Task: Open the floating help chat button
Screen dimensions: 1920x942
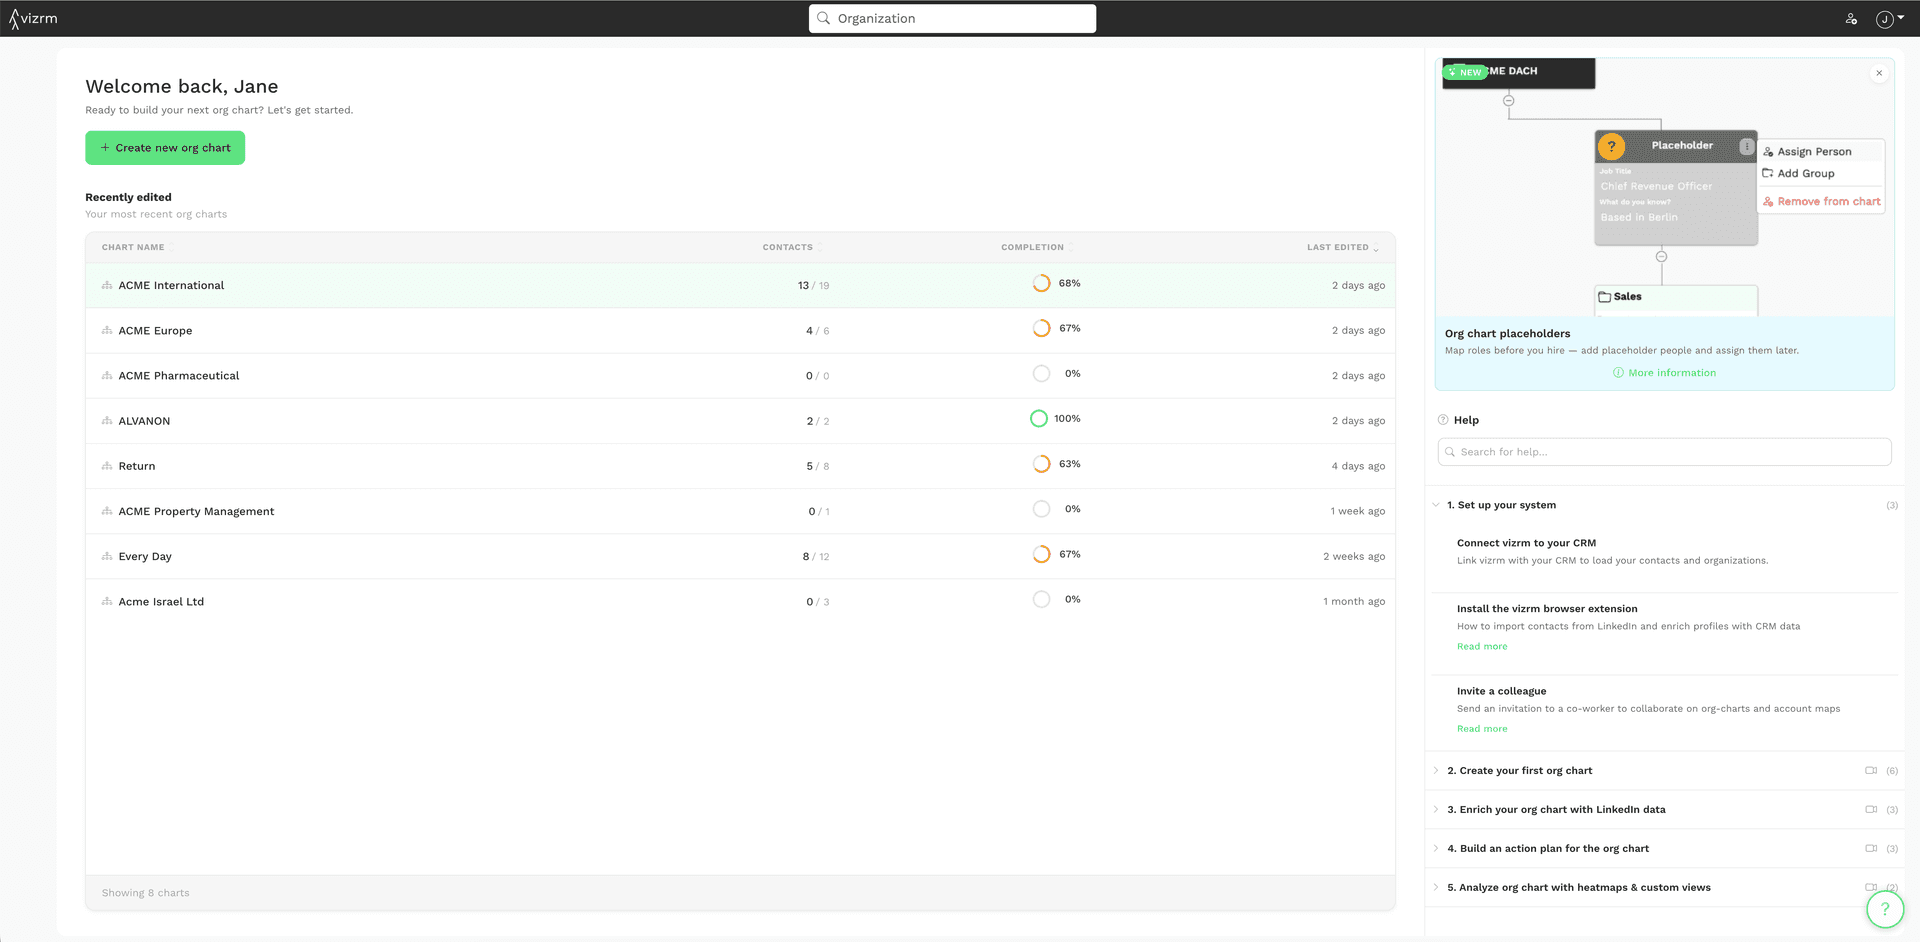Action: coord(1885,909)
